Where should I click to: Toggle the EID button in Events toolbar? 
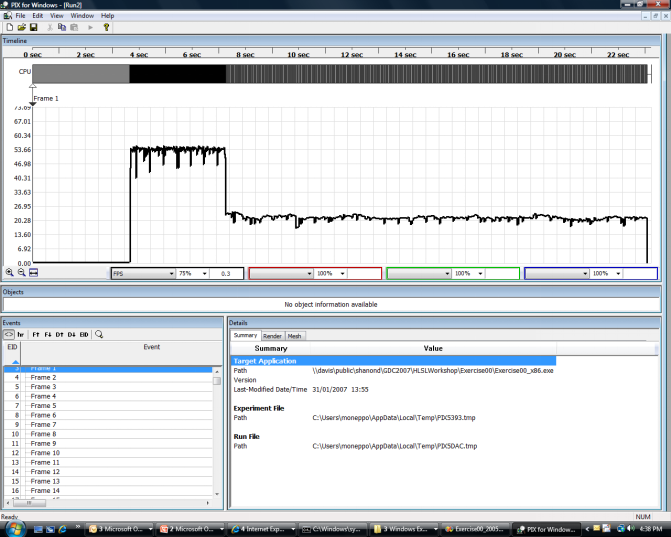pos(84,334)
